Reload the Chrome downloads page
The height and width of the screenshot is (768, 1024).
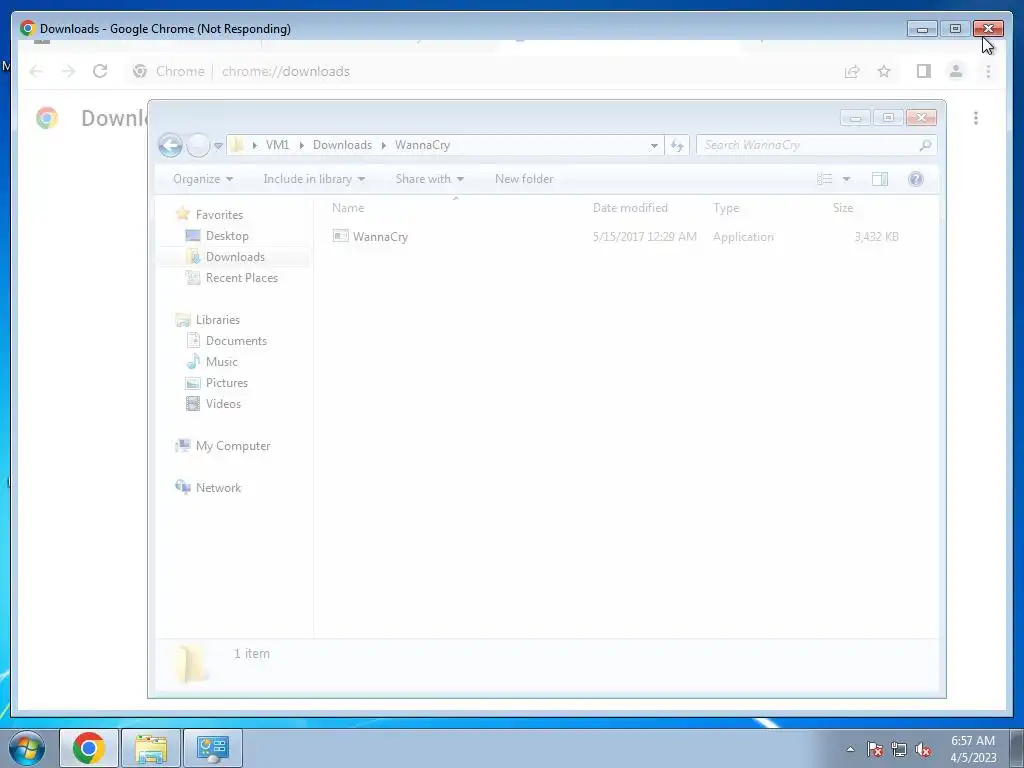(100, 71)
